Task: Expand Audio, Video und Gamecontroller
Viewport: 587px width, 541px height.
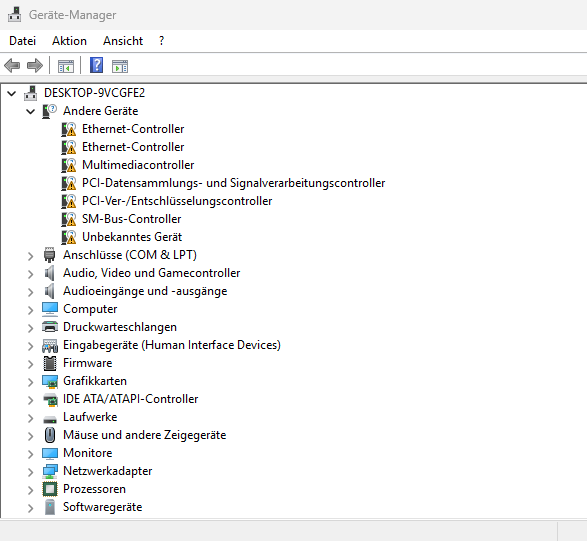Action: [x=31, y=274]
